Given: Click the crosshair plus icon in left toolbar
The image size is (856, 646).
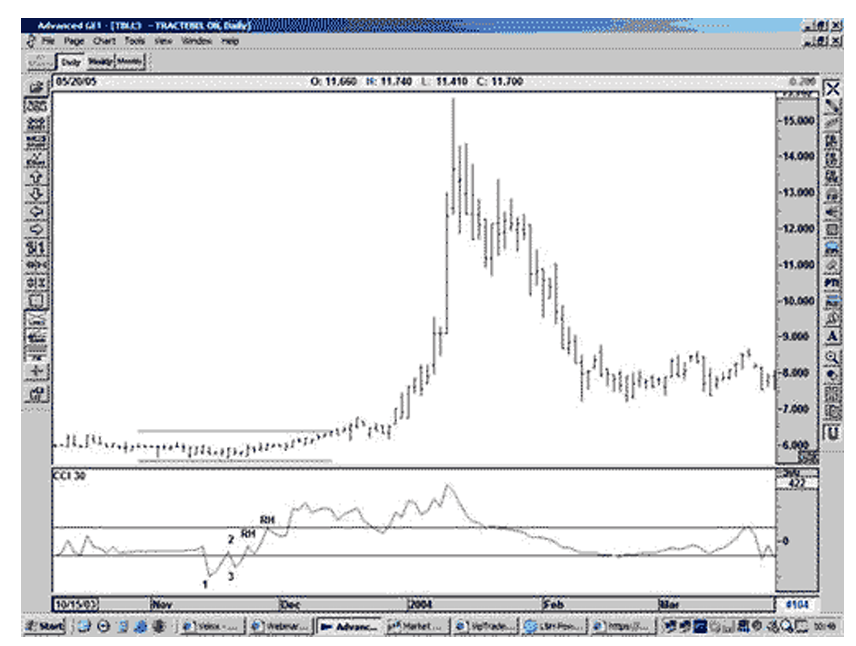Looking at the screenshot, I should (36, 371).
